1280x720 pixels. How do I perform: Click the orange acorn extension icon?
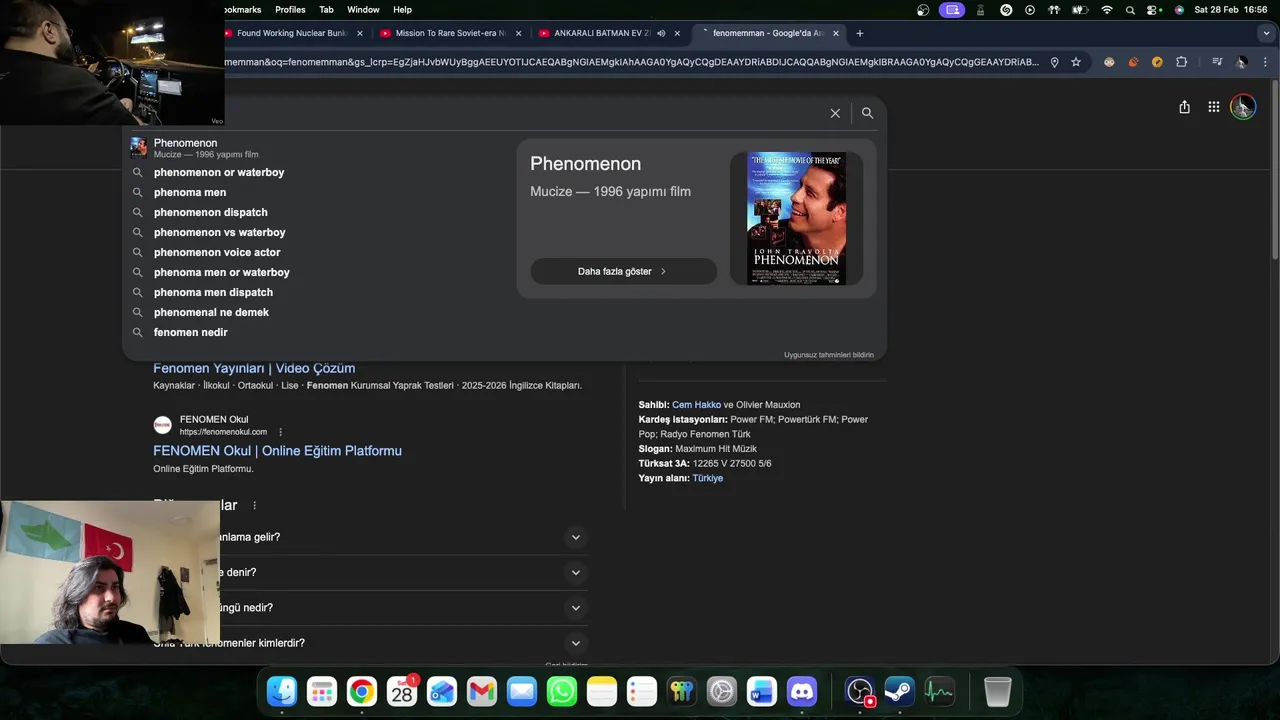tap(1133, 62)
